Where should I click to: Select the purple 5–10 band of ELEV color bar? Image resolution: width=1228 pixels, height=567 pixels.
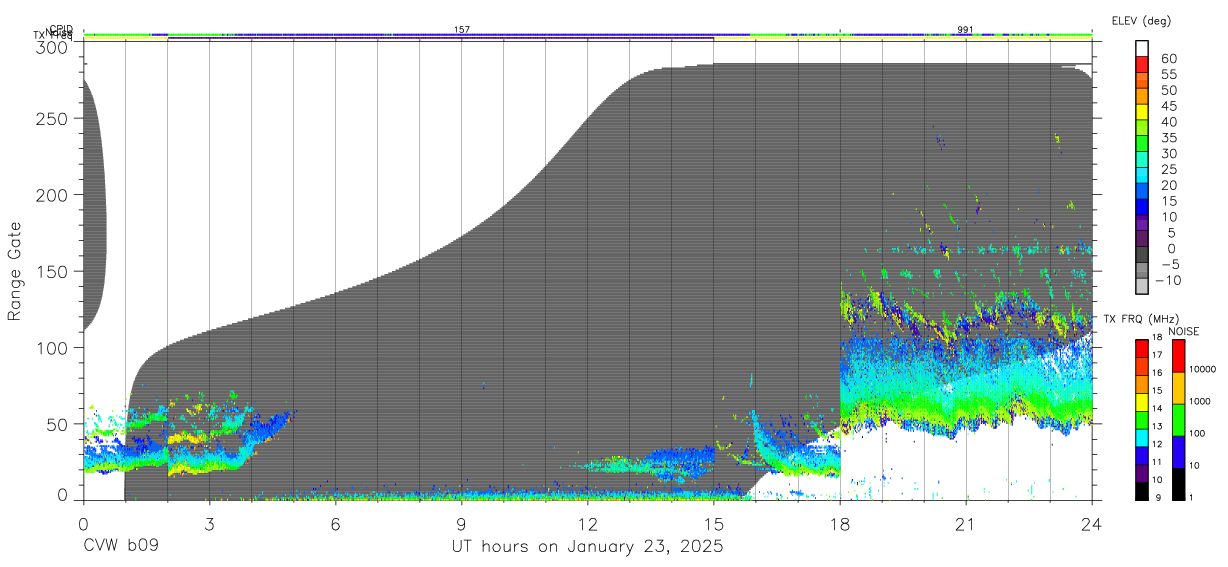pos(1142,224)
